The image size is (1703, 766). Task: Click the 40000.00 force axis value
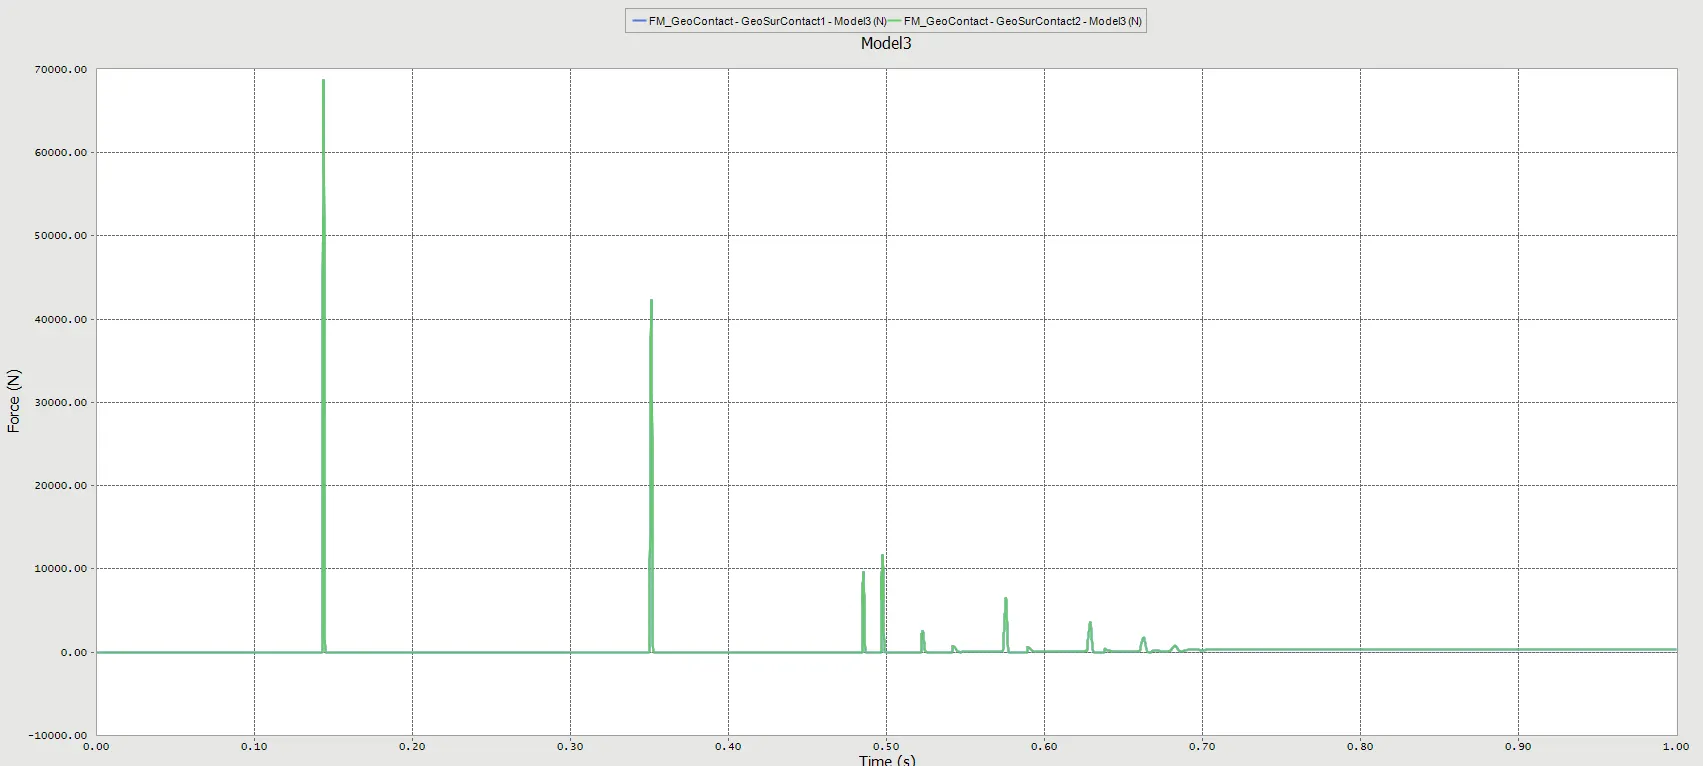61,320
